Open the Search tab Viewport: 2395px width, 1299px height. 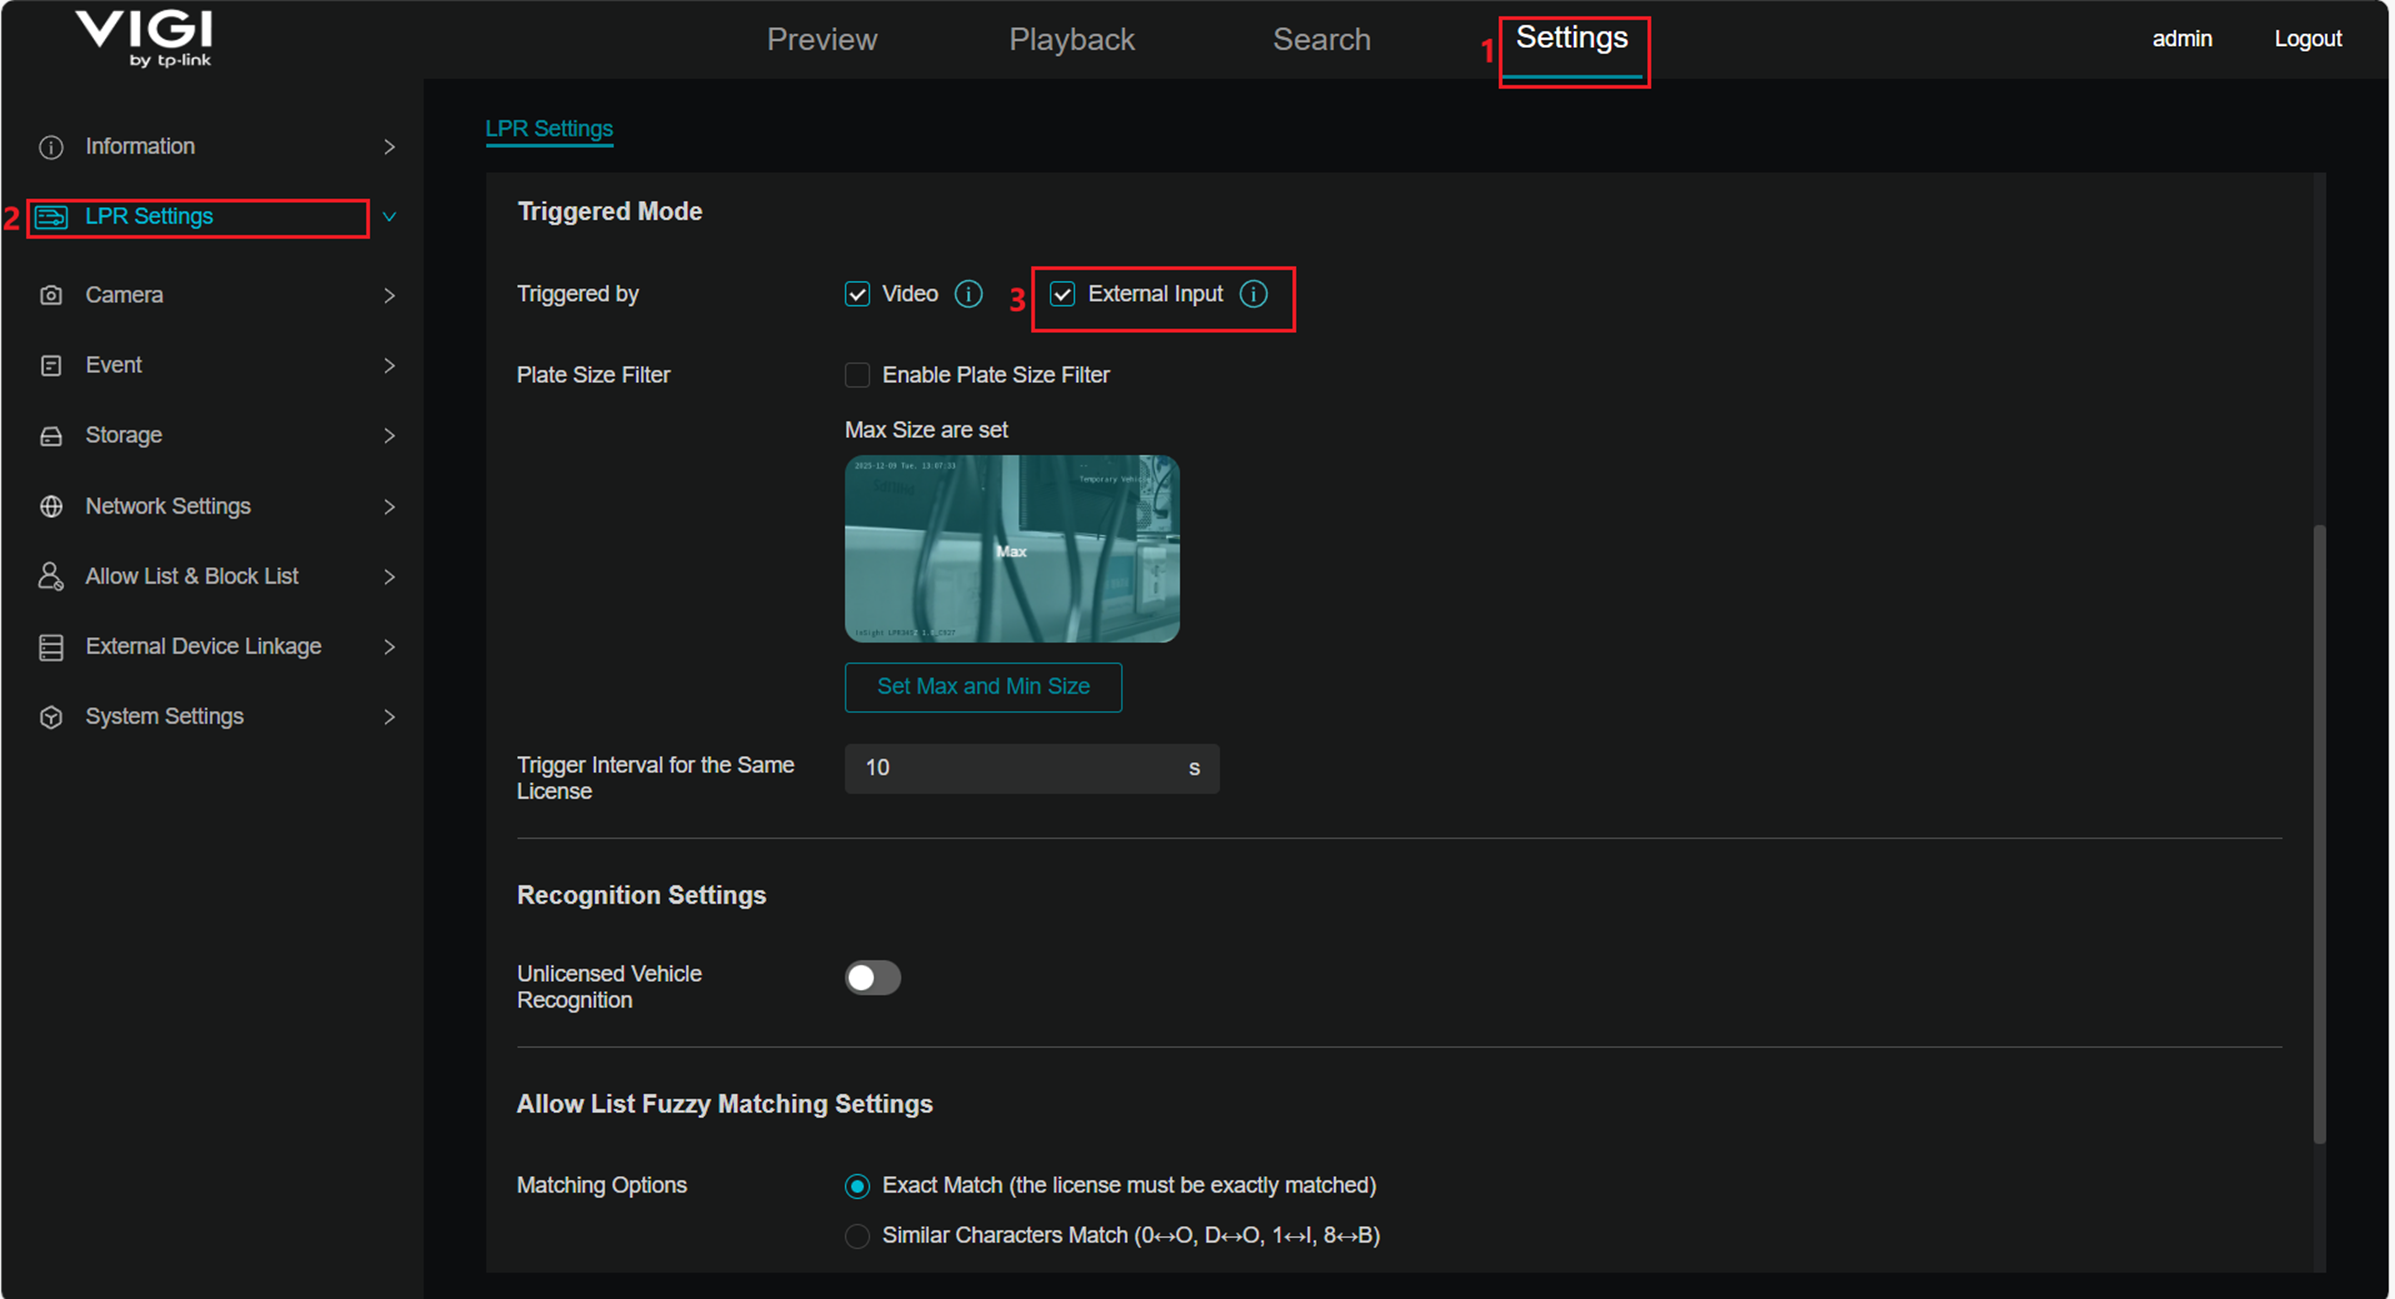1321,39
